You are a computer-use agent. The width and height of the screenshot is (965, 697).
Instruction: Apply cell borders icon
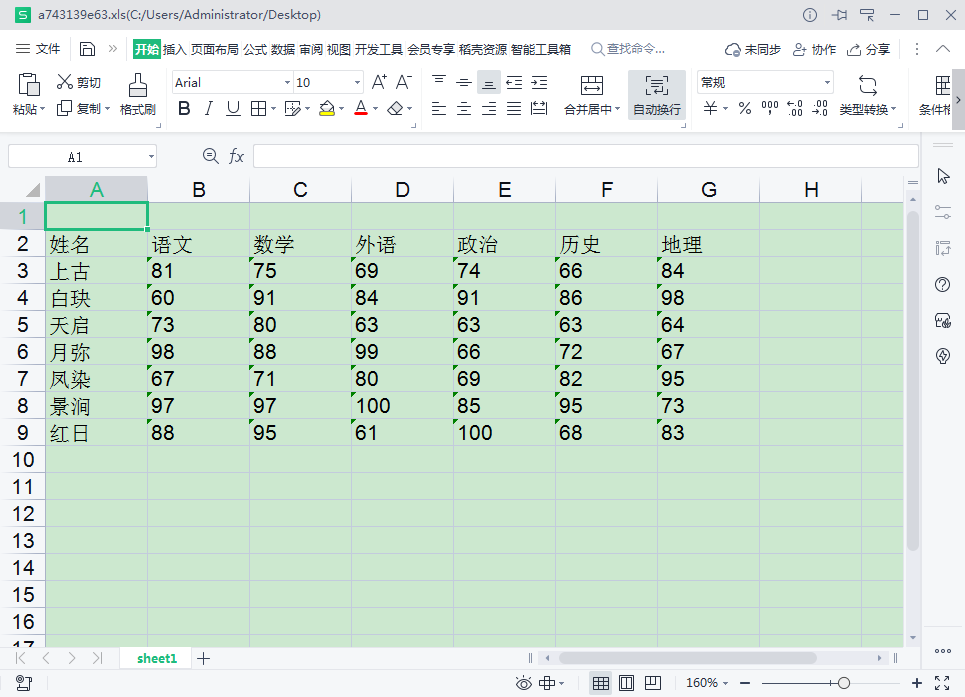click(x=258, y=109)
